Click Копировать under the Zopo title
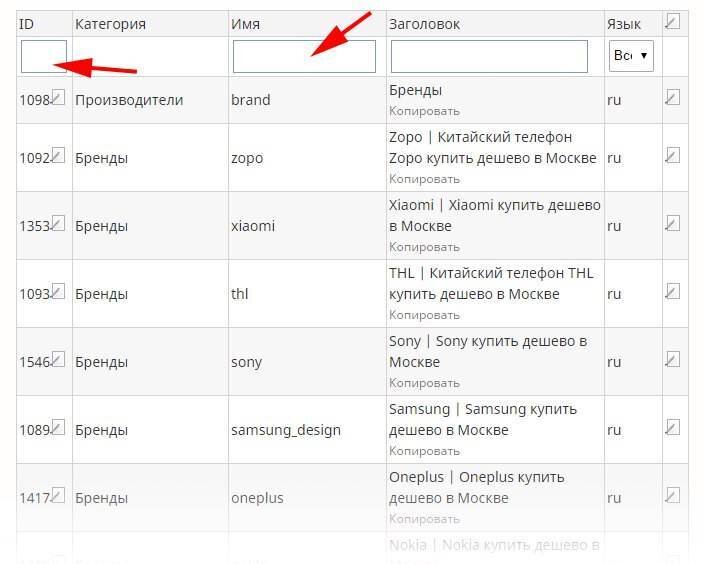704x564 pixels. click(424, 179)
